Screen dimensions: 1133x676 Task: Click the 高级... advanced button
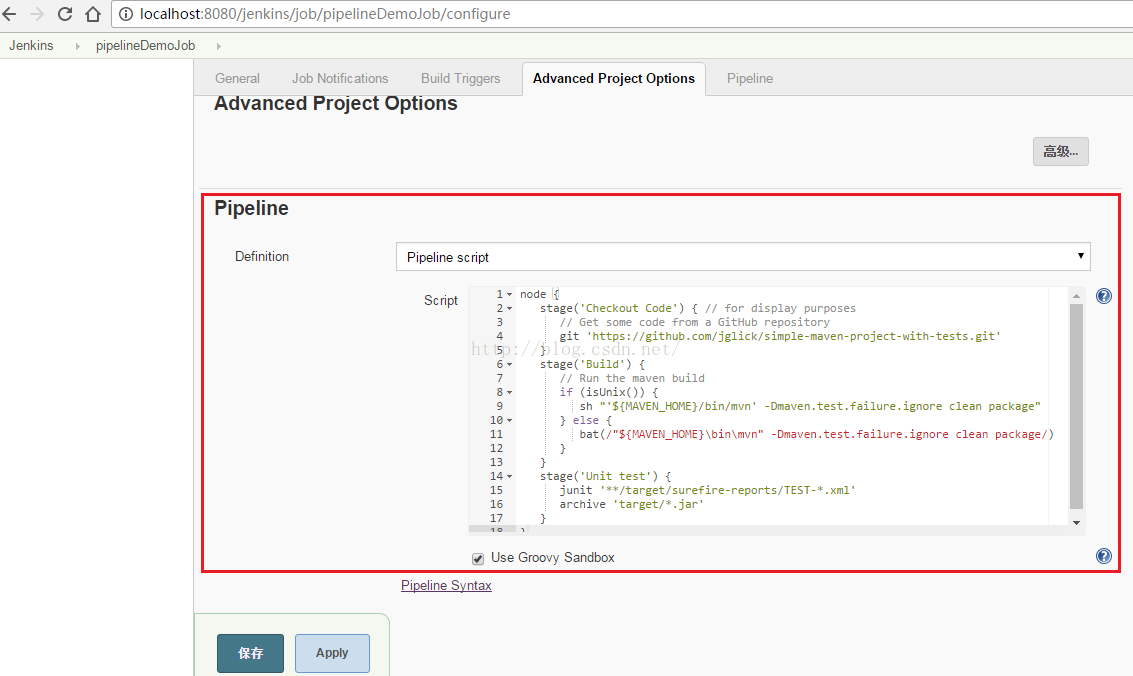1060,152
